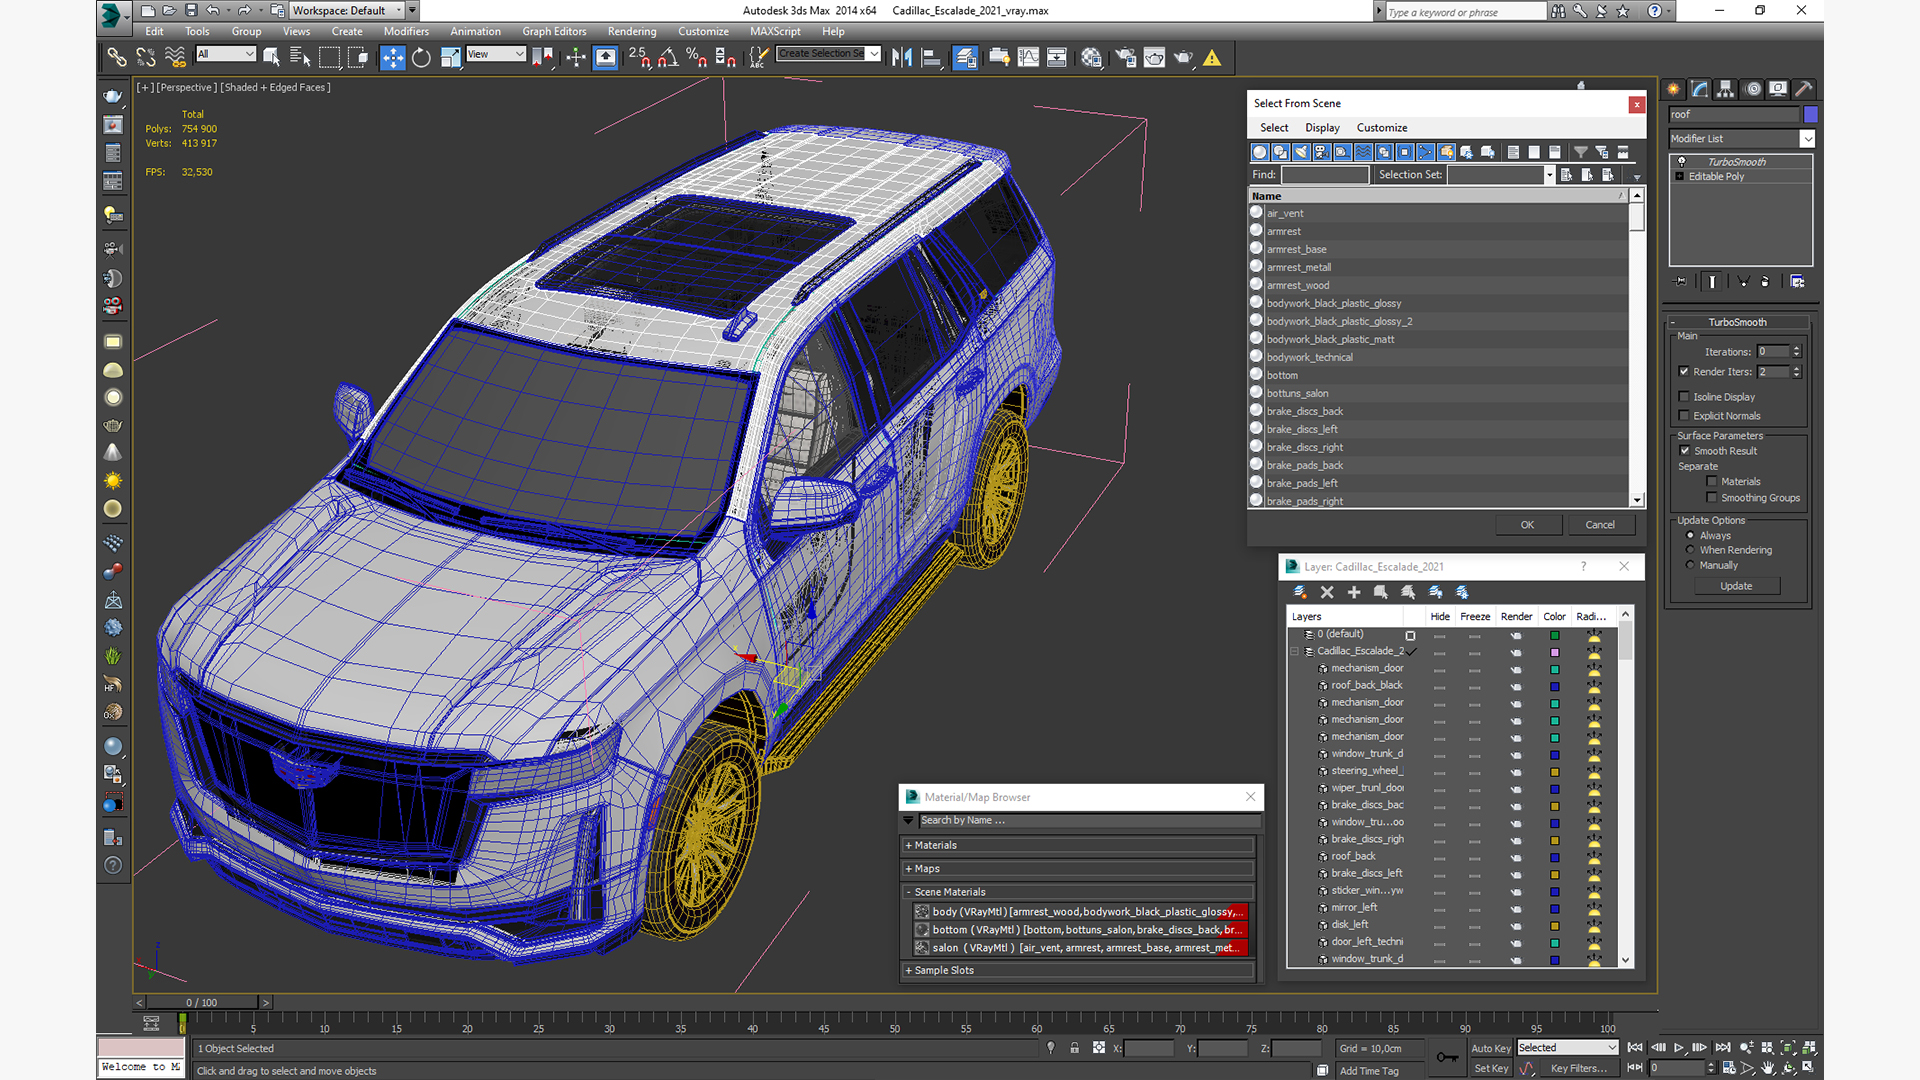Open the Utilities hammer panel tab
The width and height of the screenshot is (1920, 1080).
[1804, 89]
